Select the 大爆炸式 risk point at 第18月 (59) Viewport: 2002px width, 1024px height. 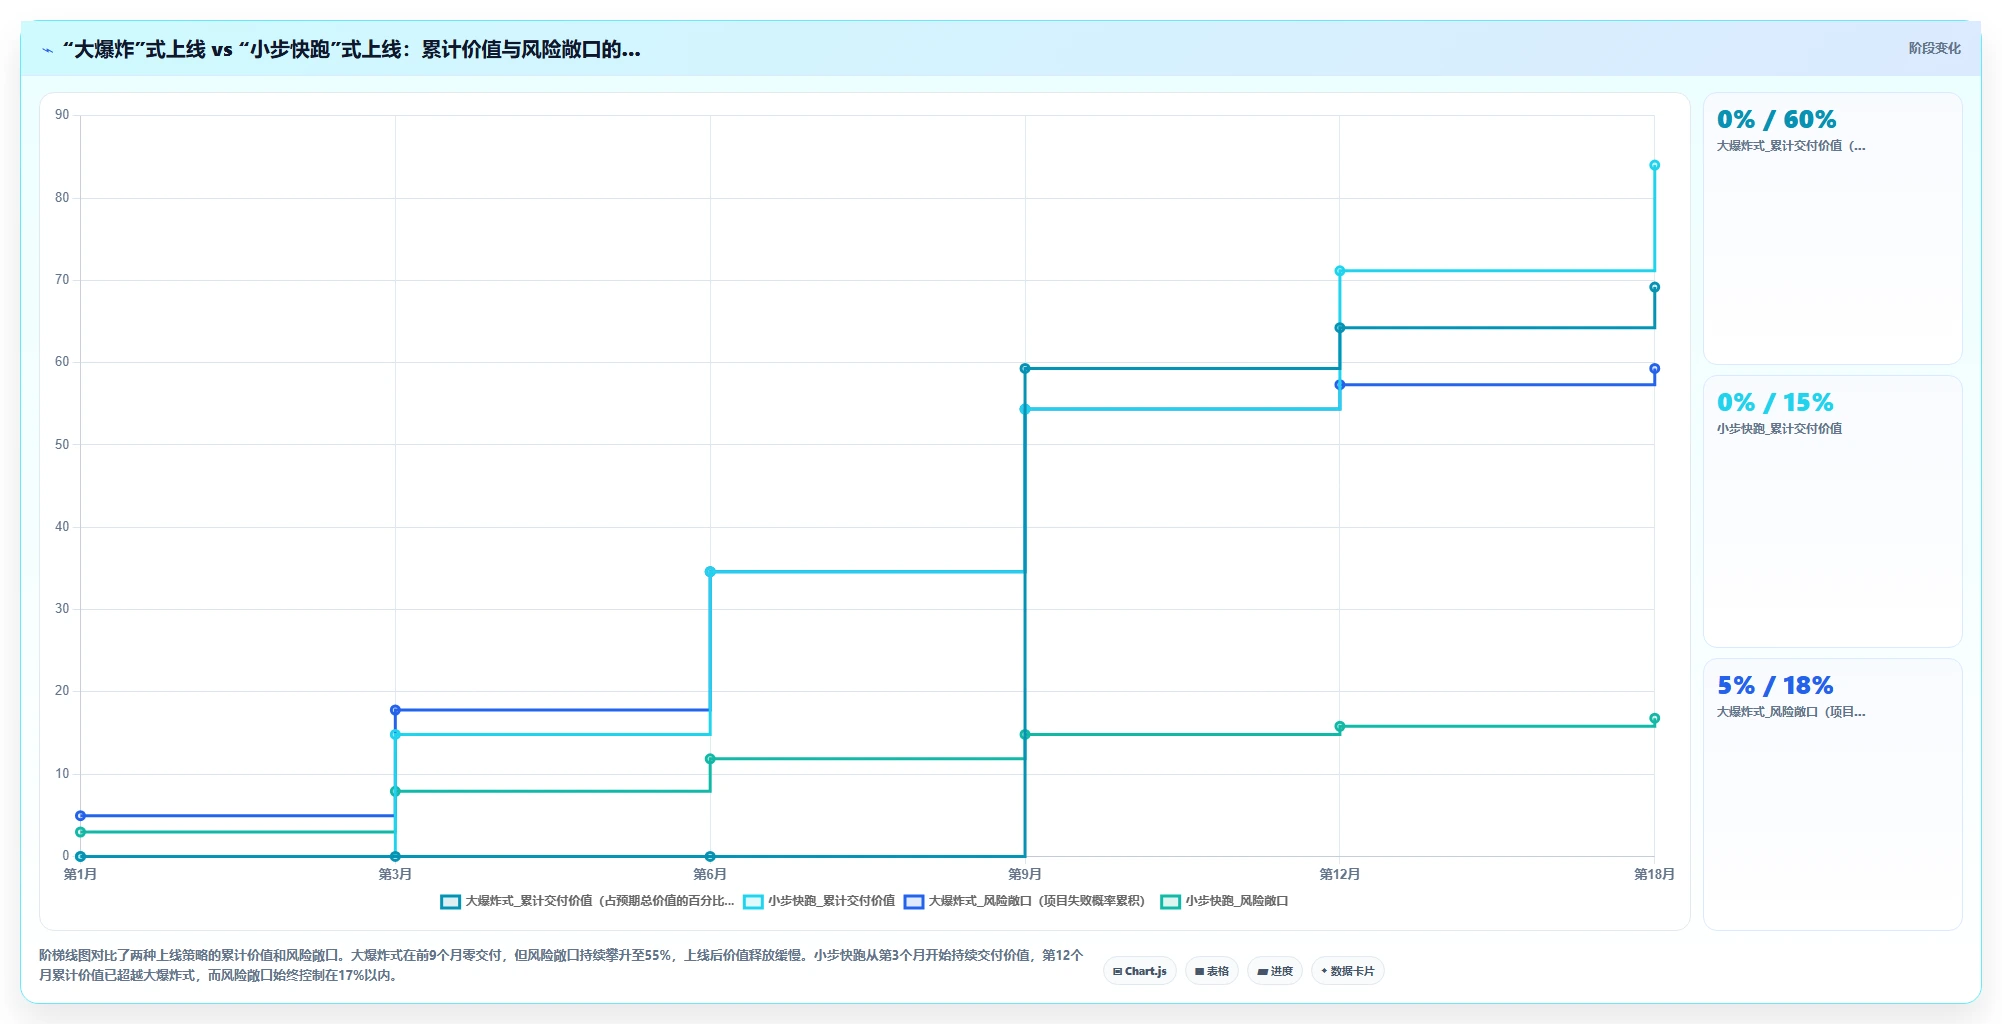click(1654, 369)
